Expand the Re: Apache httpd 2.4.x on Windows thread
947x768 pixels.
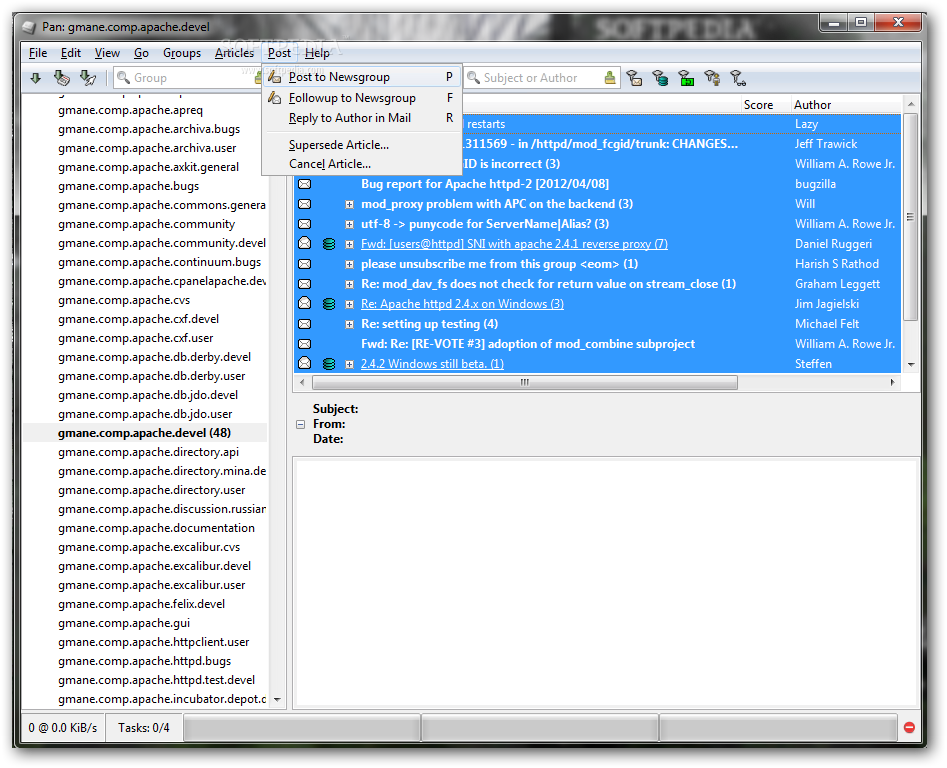coord(349,304)
